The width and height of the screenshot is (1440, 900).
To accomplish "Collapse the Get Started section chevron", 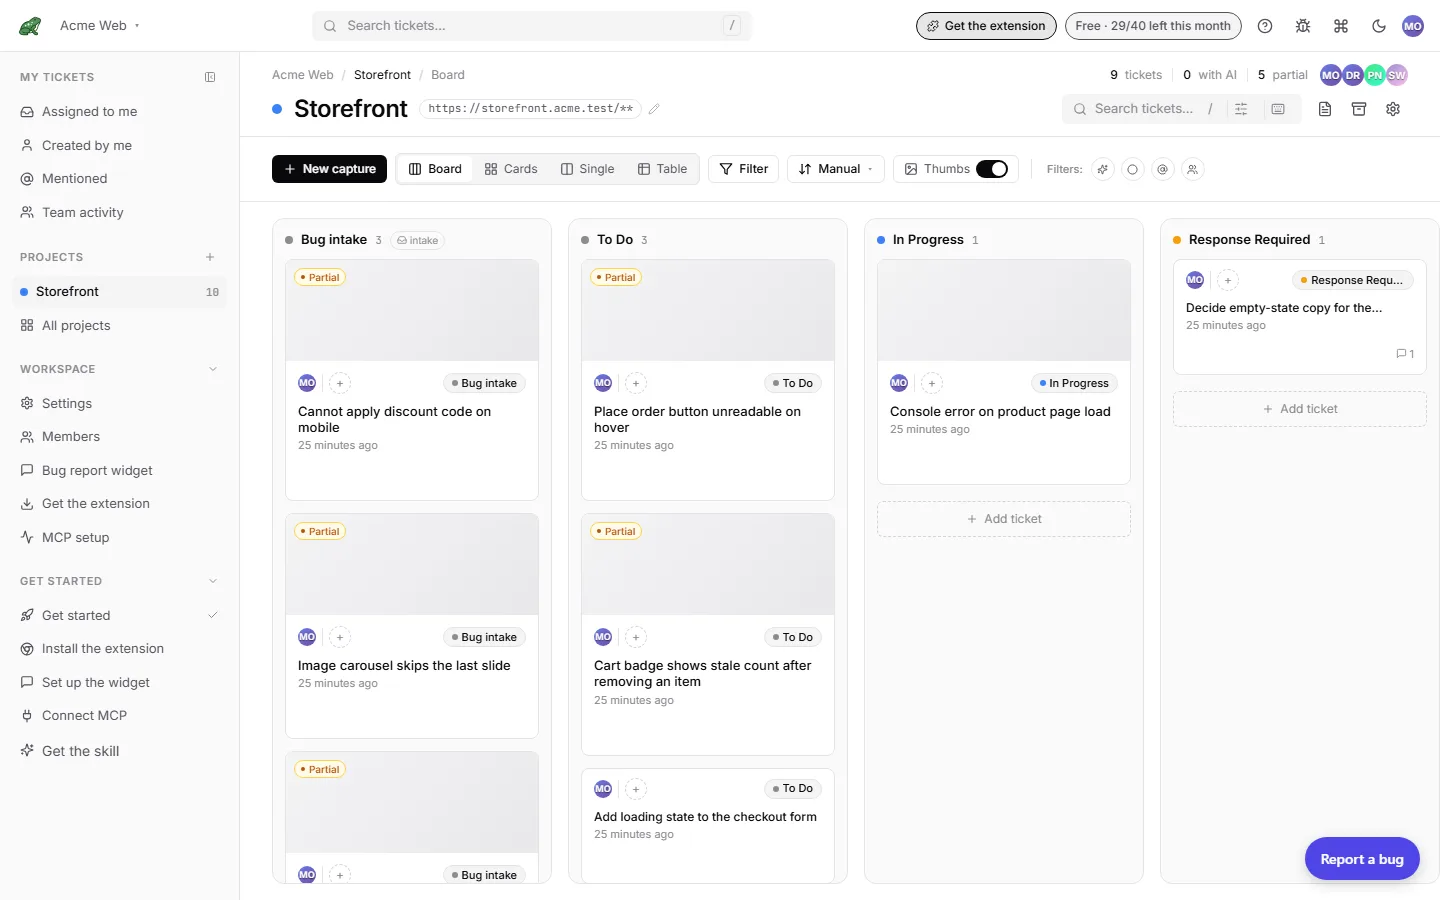I will (x=213, y=581).
